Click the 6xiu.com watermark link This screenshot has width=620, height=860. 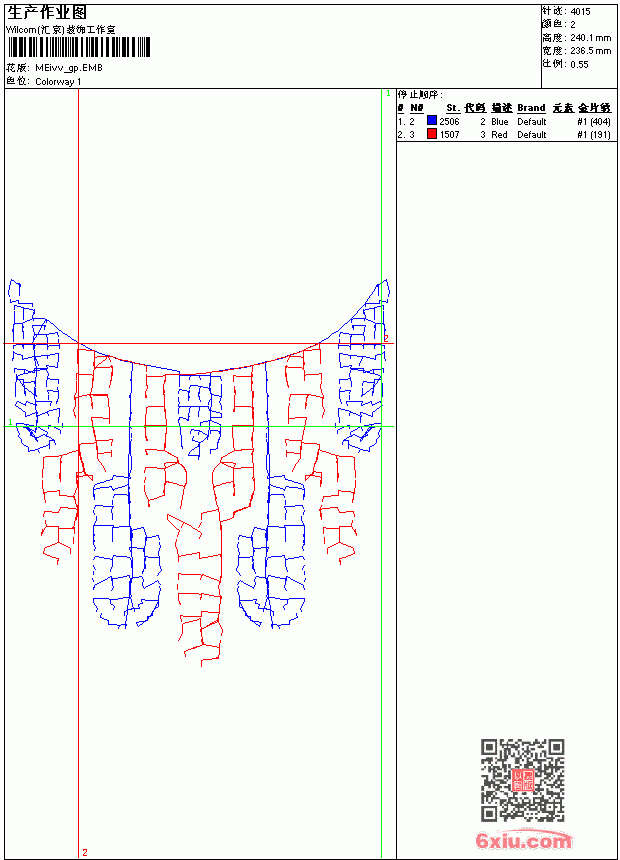click(x=523, y=840)
